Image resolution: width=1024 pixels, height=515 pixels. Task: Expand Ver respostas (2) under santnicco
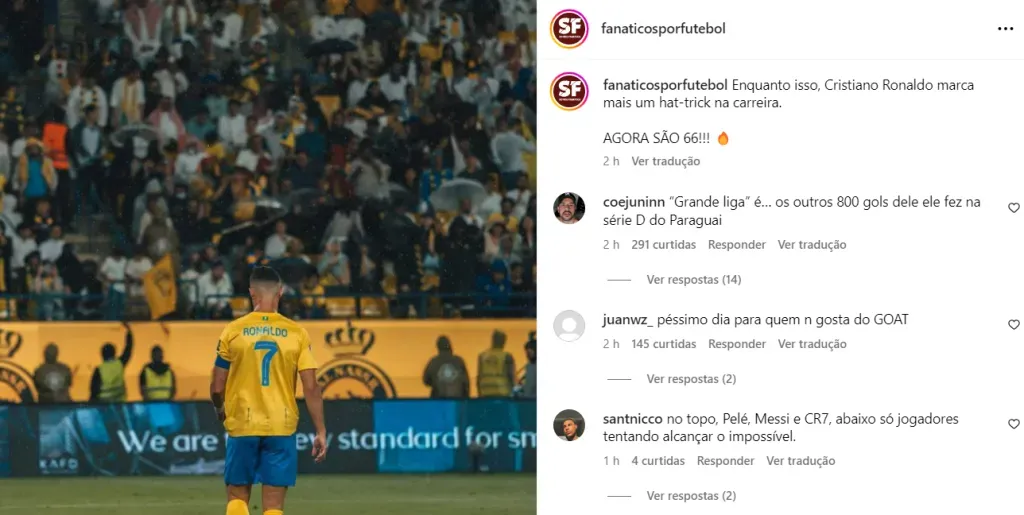[x=691, y=495]
